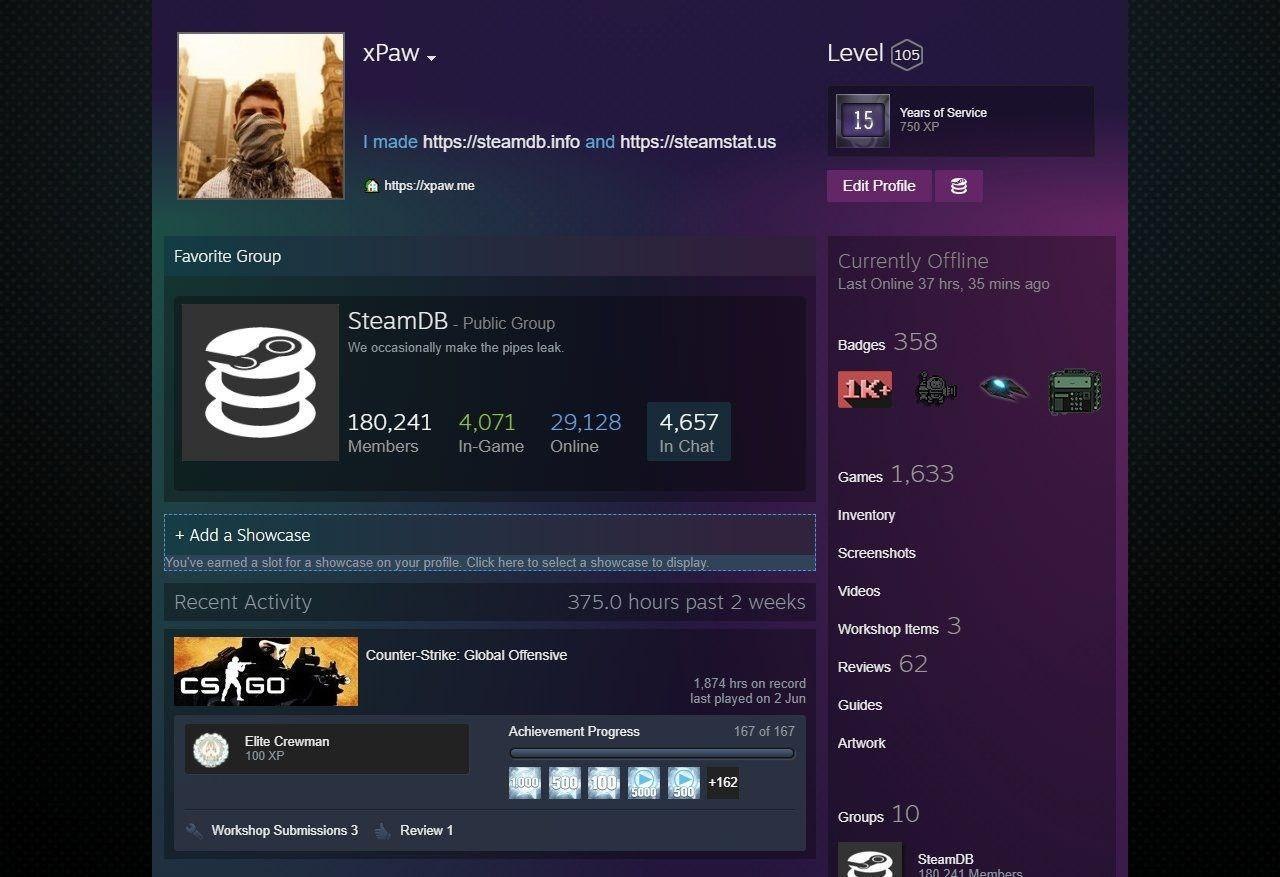The height and width of the screenshot is (877, 1280).
Task: Open the CS:GO game banner image
Action: 266,671
